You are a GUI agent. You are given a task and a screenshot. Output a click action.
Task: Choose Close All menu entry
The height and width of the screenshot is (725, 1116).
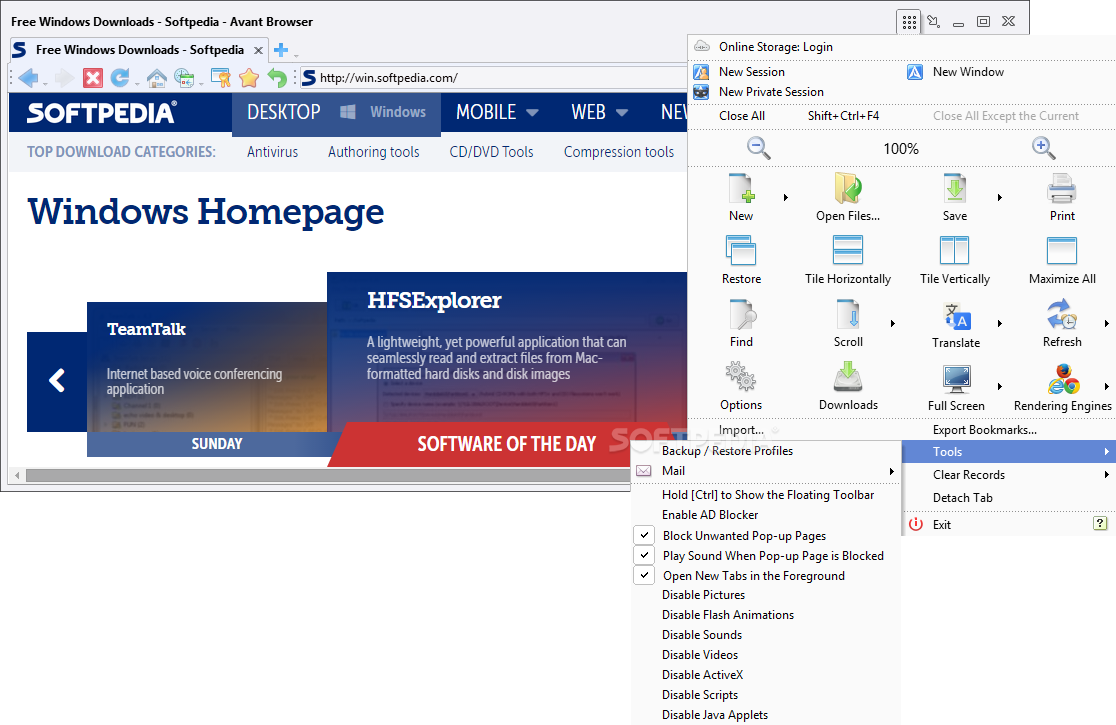tap(742, 116)
